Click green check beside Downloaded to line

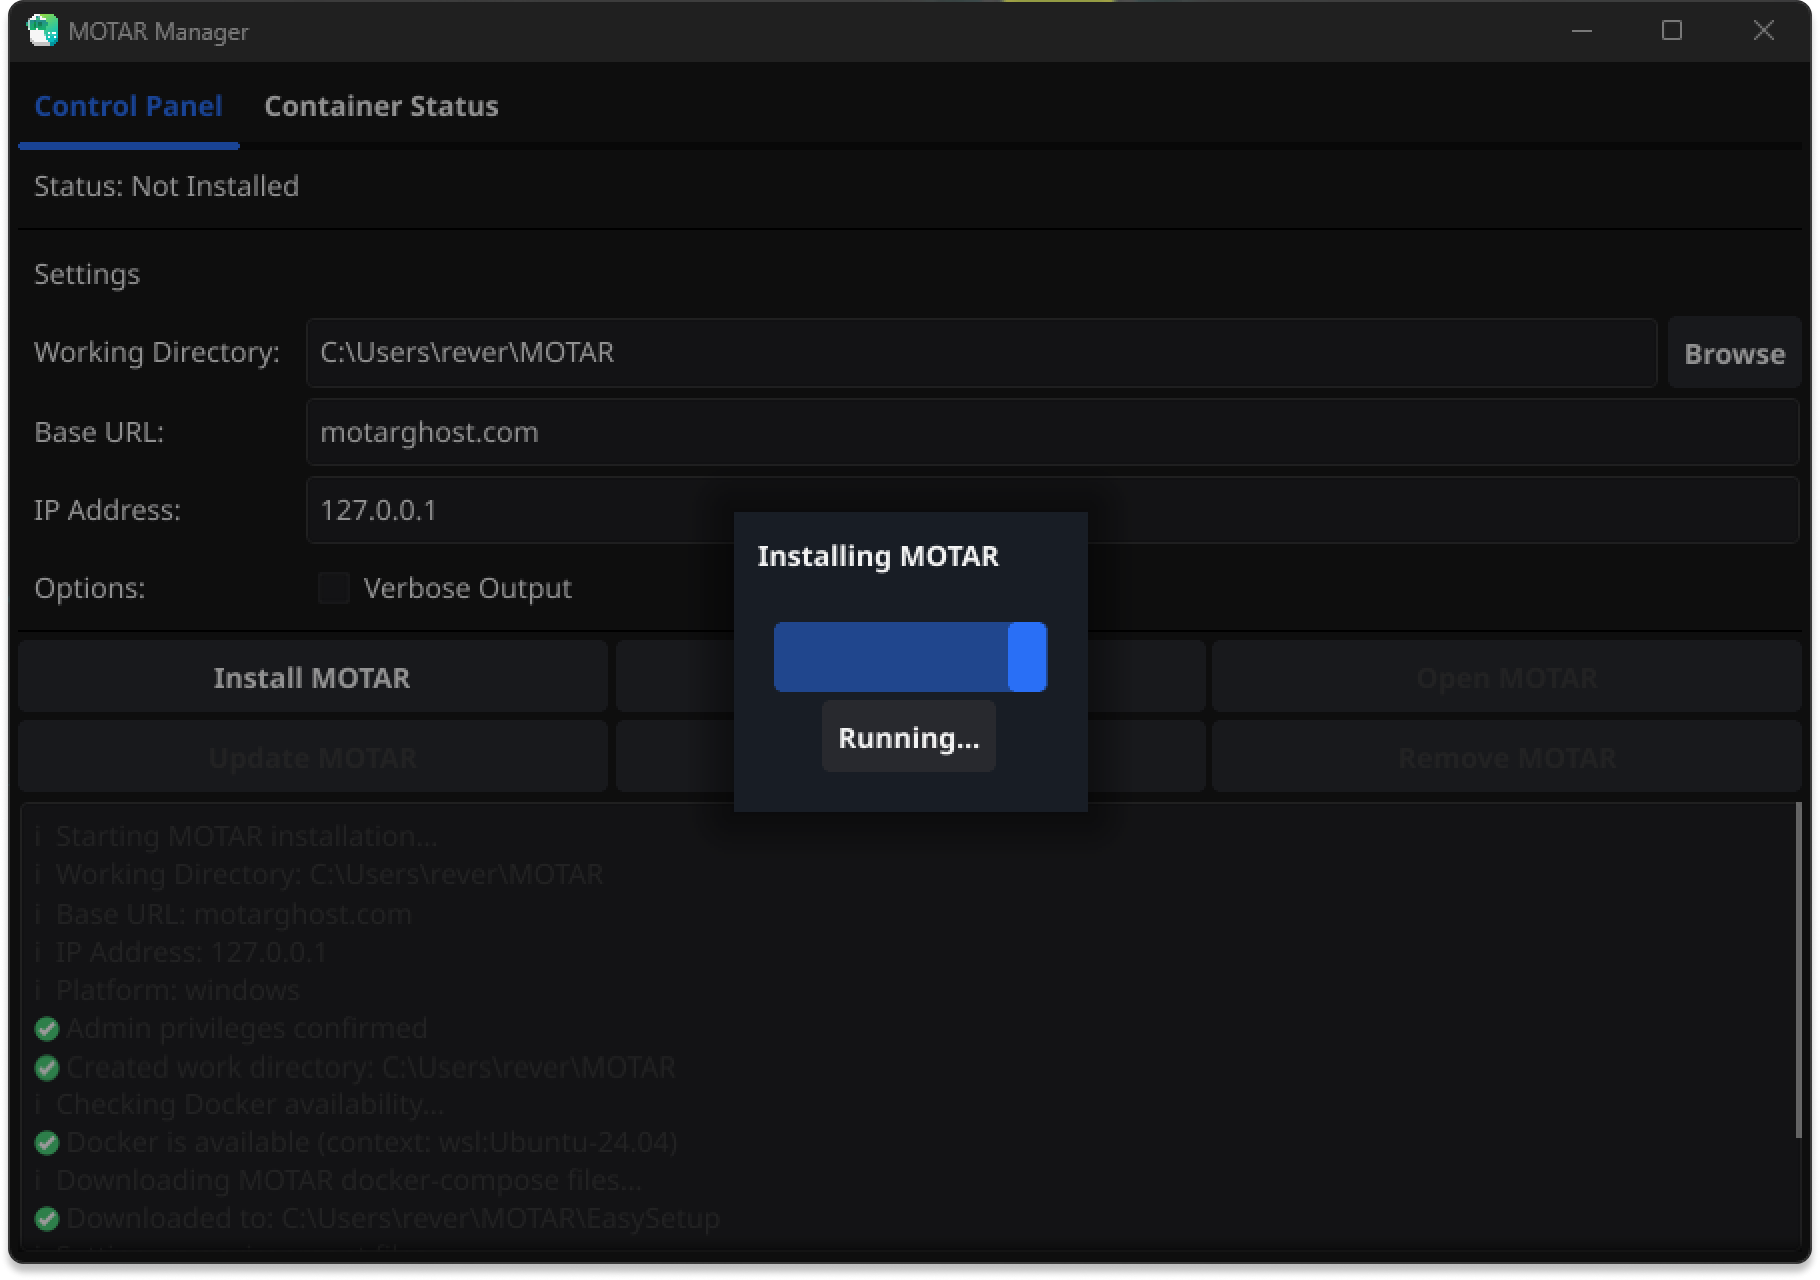(47, 1219)
